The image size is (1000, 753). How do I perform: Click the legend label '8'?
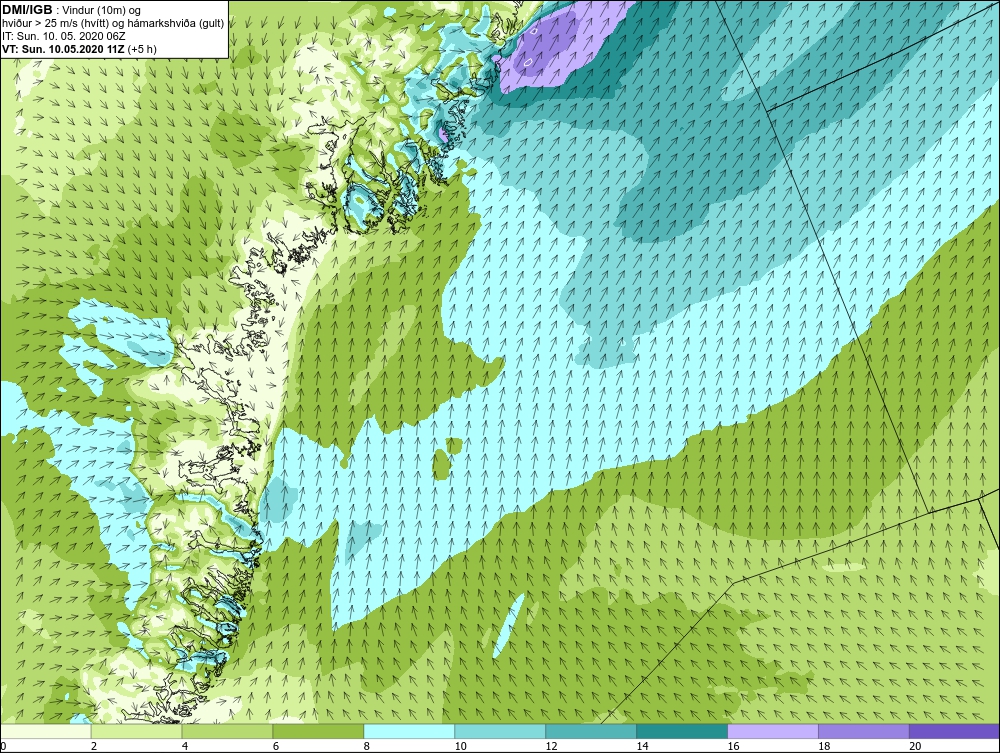tap(367, 746)
